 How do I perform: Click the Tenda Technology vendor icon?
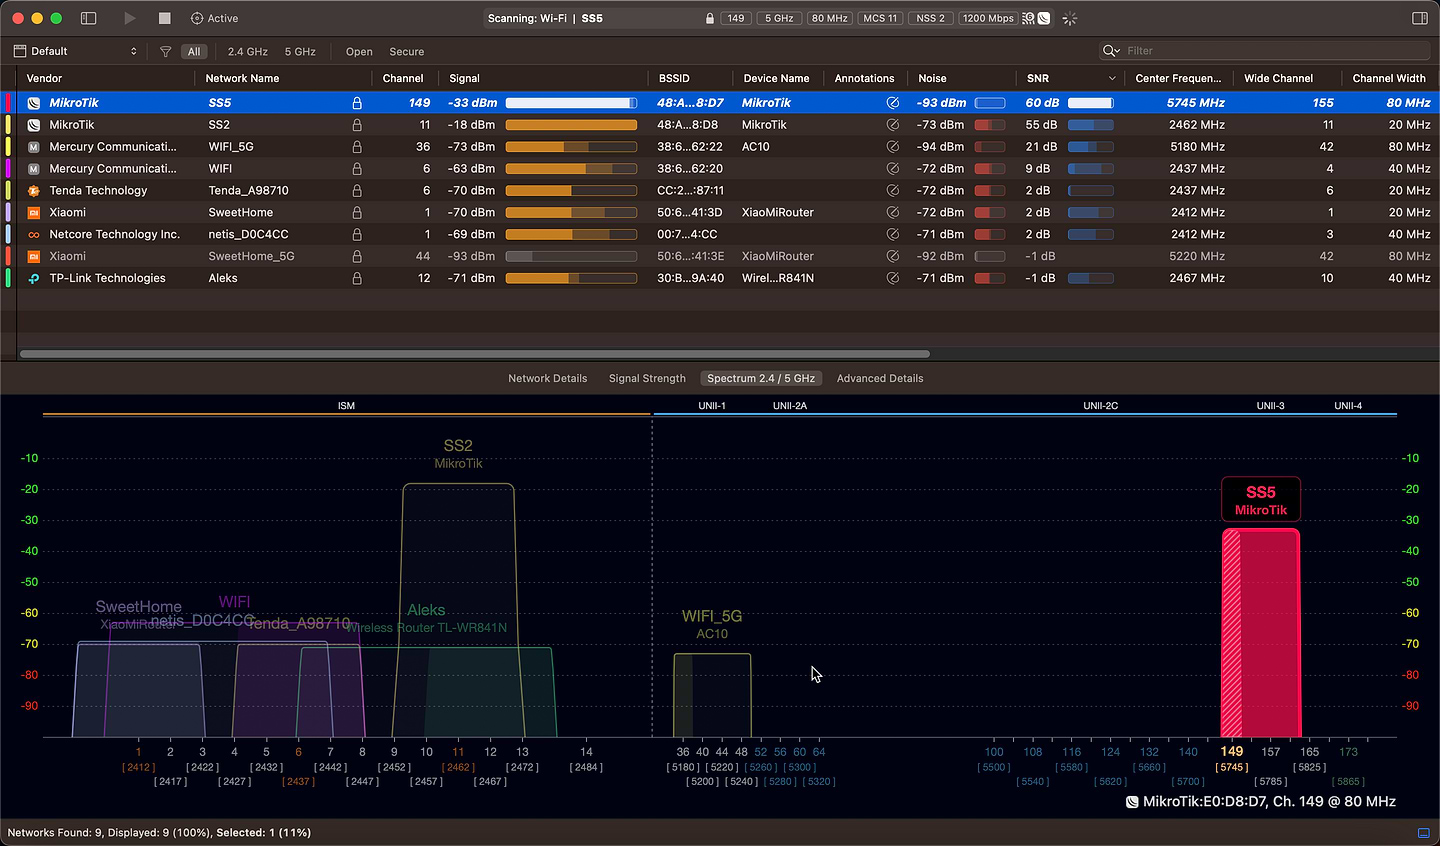coord(33,190)
